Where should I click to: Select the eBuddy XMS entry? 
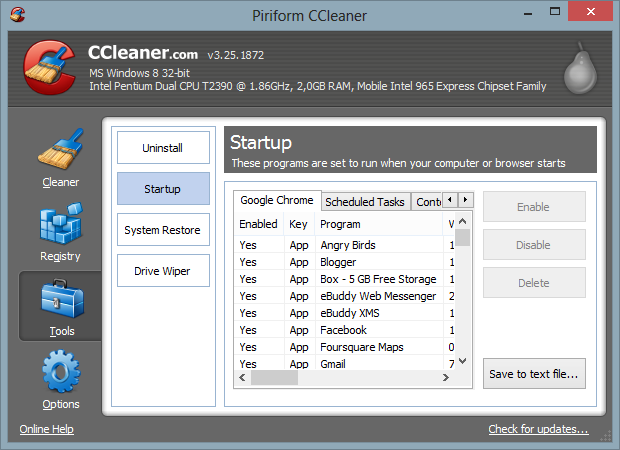click(x=344, y=313)
